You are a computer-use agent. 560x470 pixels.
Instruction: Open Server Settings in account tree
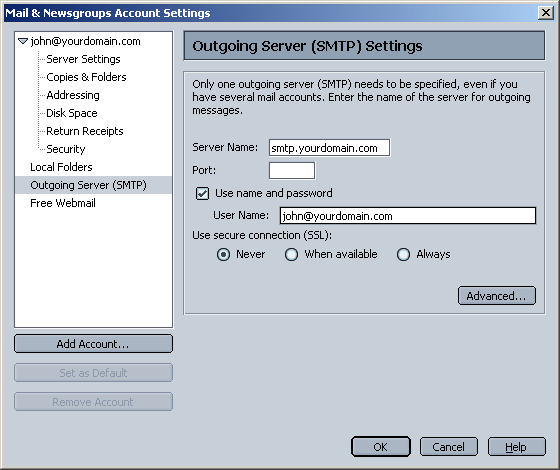(83, 59)
